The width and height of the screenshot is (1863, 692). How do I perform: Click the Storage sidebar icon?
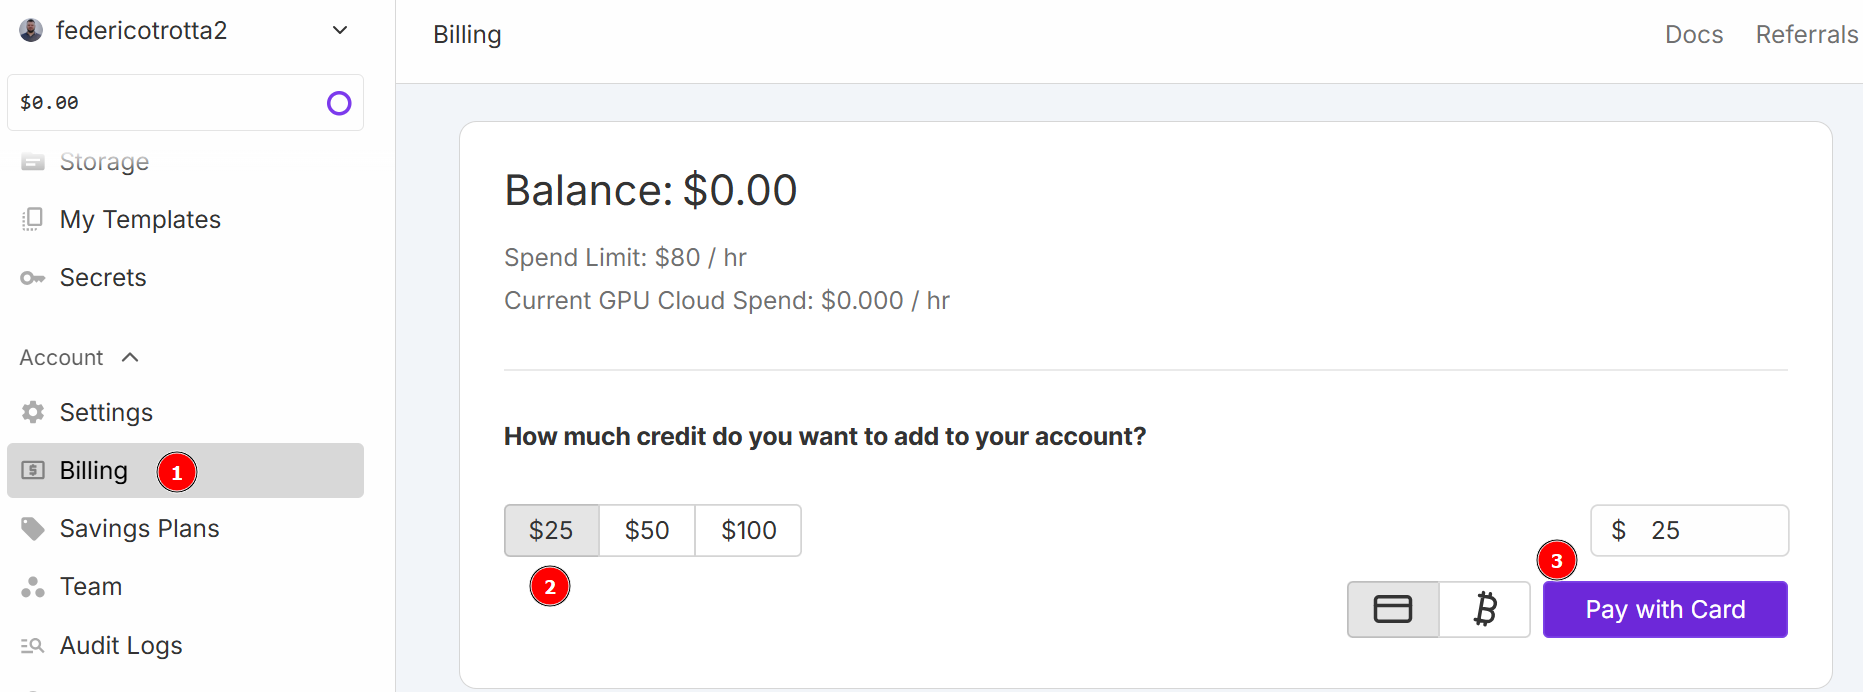click(33, 161)
